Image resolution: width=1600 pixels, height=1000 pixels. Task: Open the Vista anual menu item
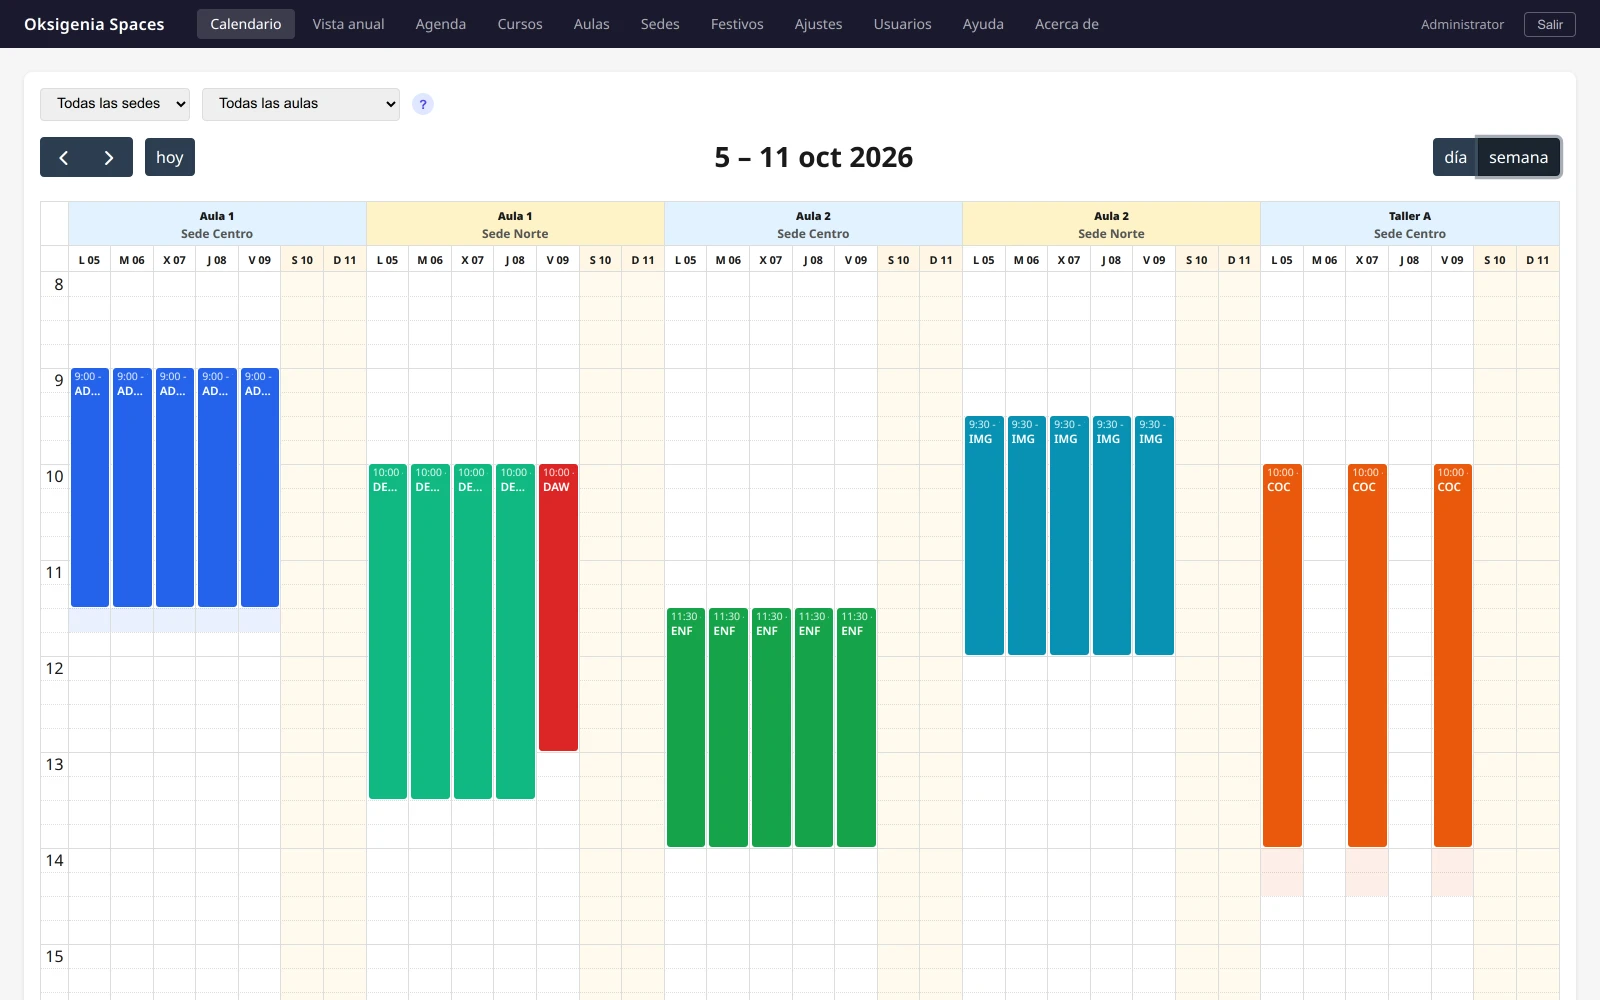point(348,24)
